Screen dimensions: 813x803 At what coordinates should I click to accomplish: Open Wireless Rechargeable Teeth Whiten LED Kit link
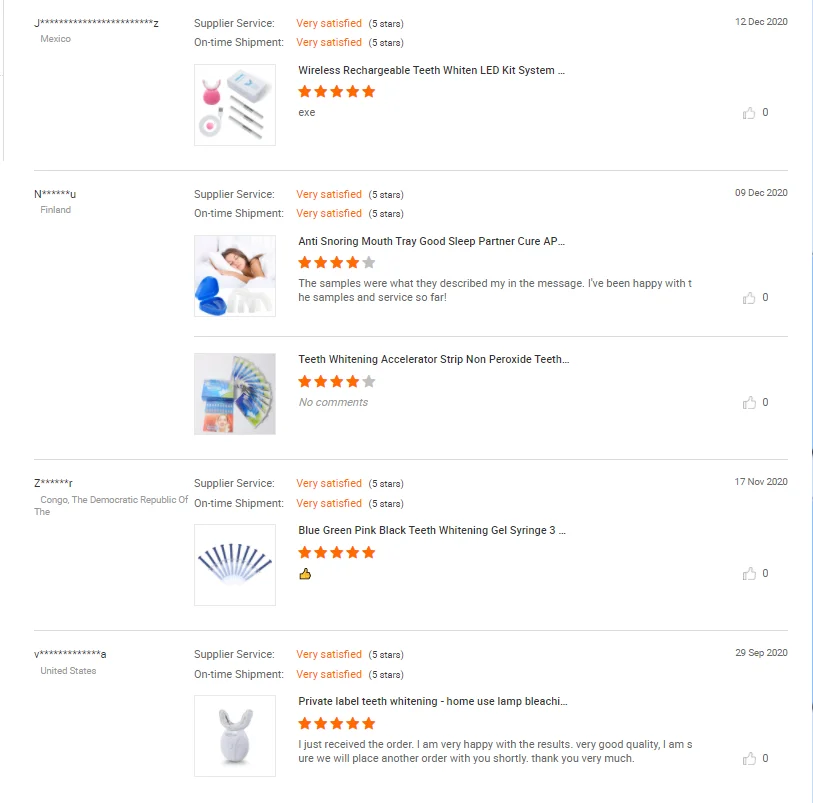pyautogui.click(x=431, y=71)
